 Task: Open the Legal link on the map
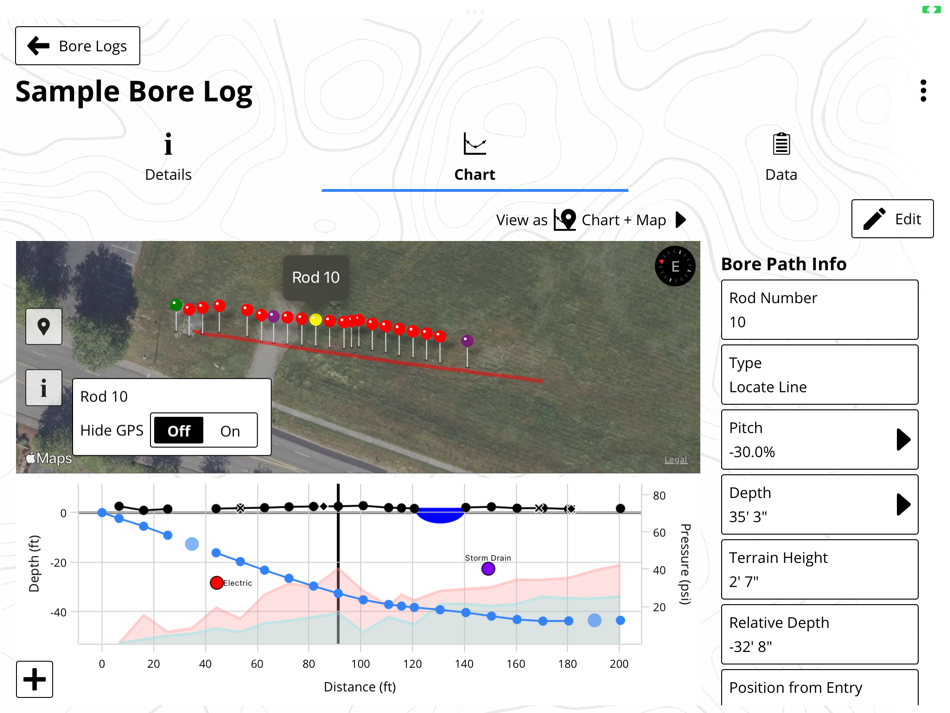[x=676, y=460]
